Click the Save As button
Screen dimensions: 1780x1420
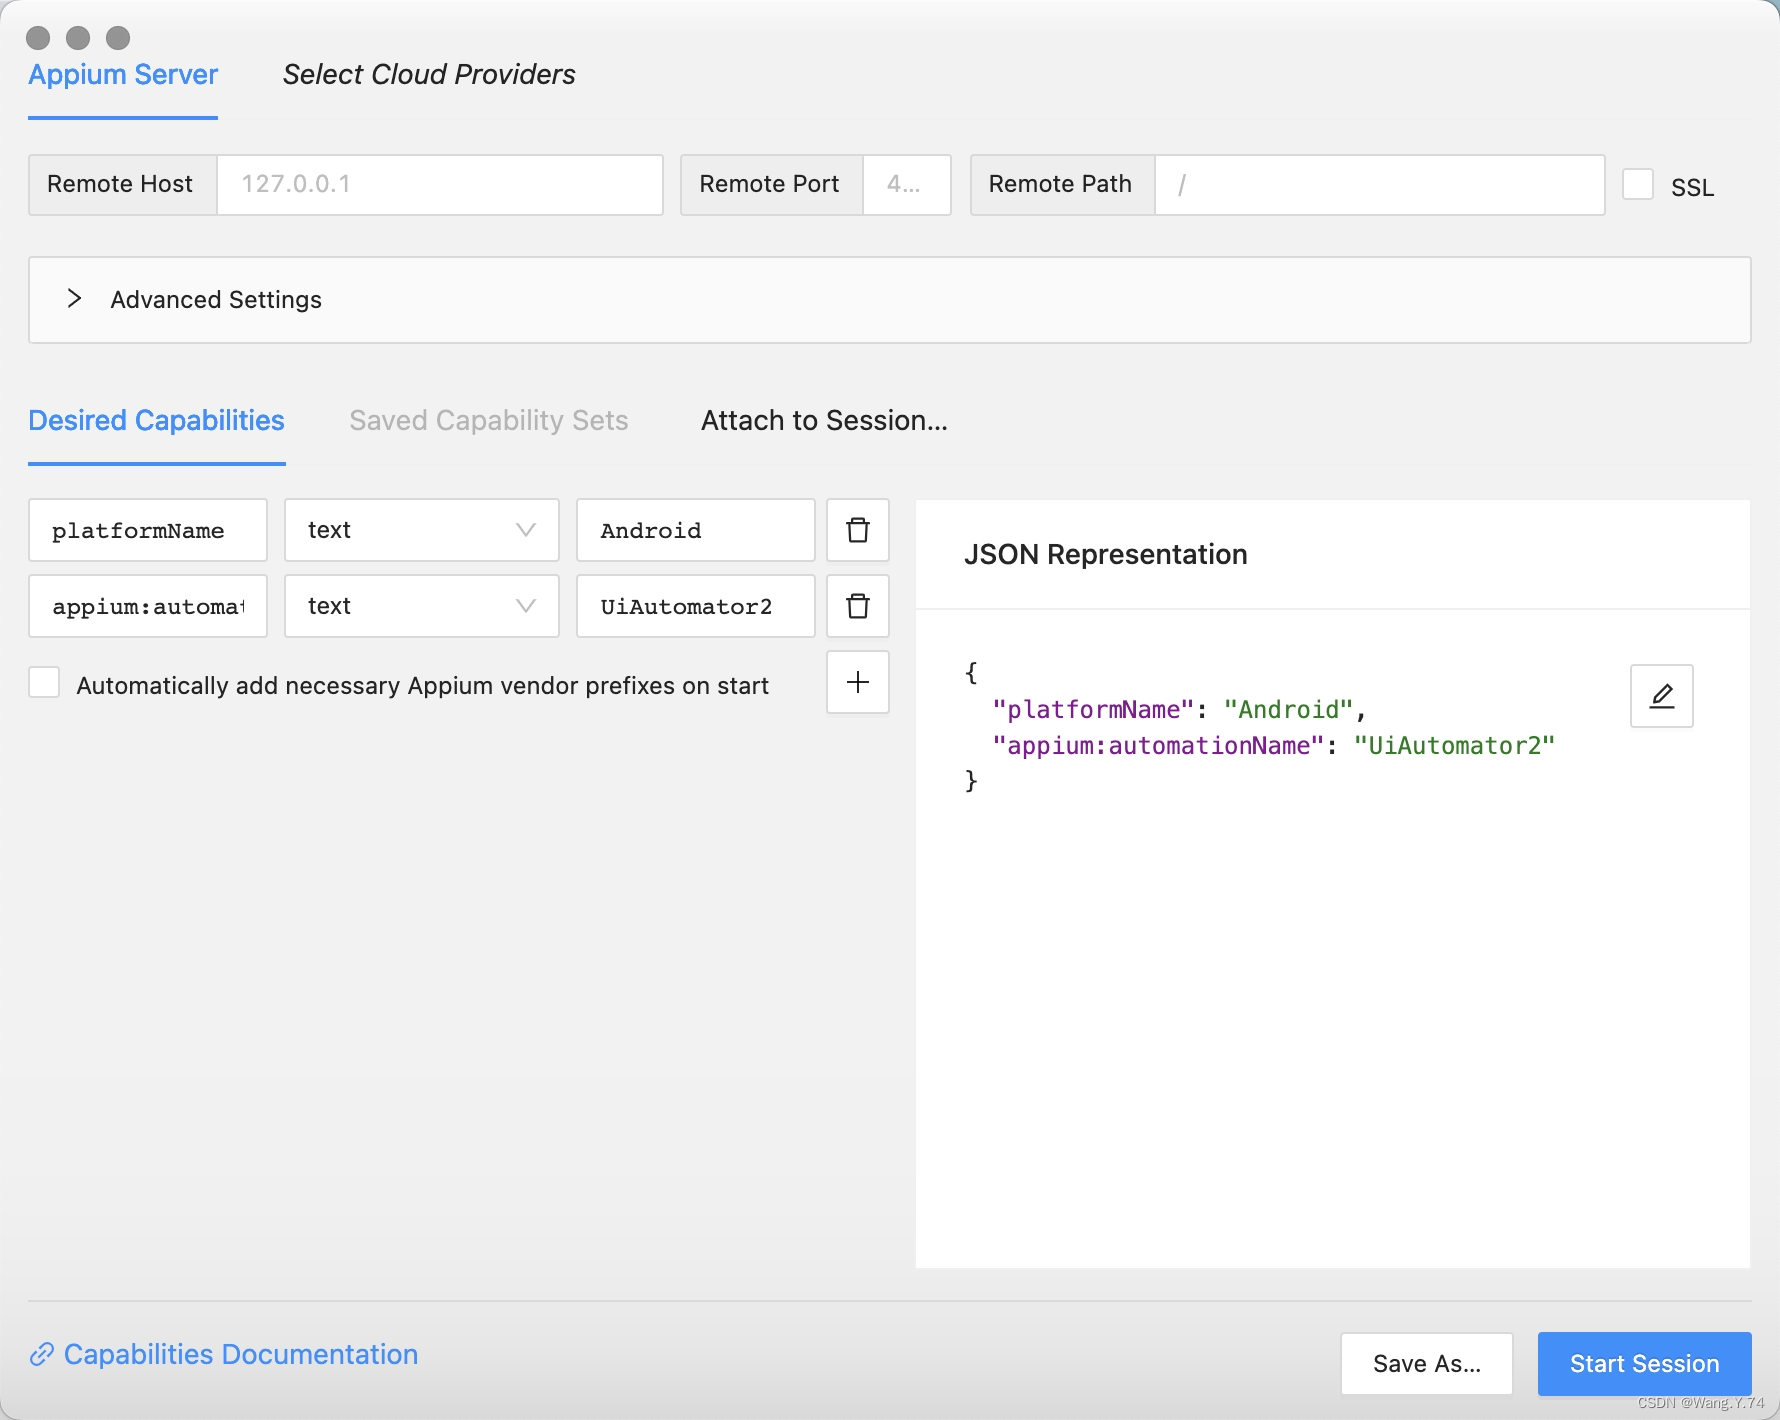(1427, 1364)
